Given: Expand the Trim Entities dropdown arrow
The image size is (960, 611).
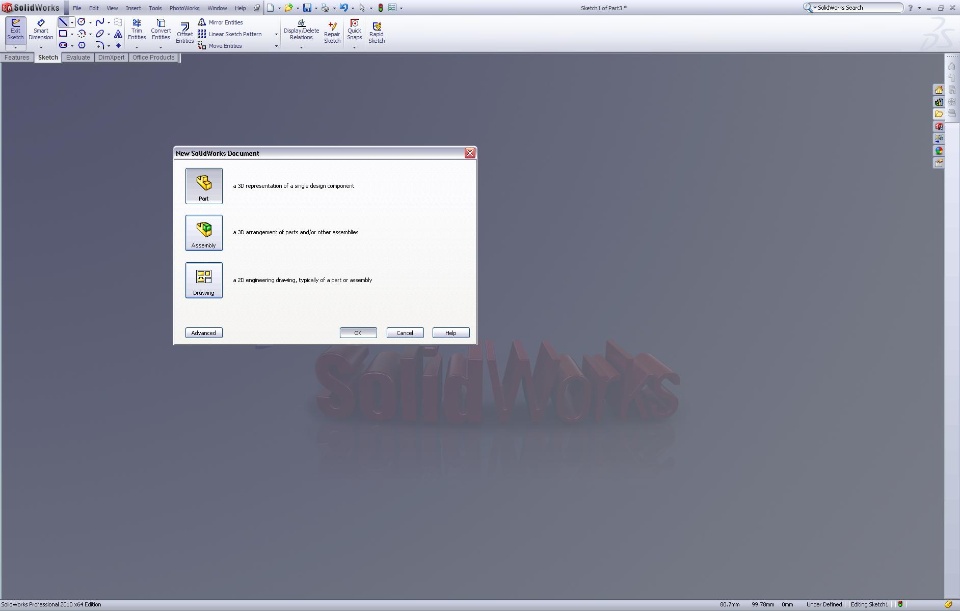Looking at the screenshot, I should pyautogui.click(x=137, y=47).
